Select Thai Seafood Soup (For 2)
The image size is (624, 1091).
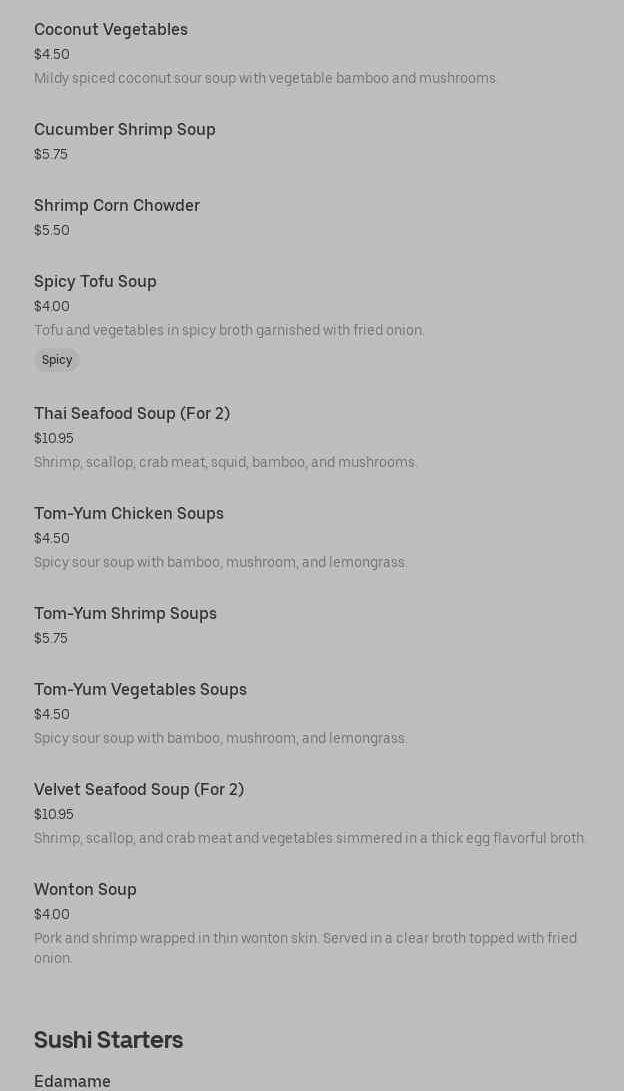132,414
